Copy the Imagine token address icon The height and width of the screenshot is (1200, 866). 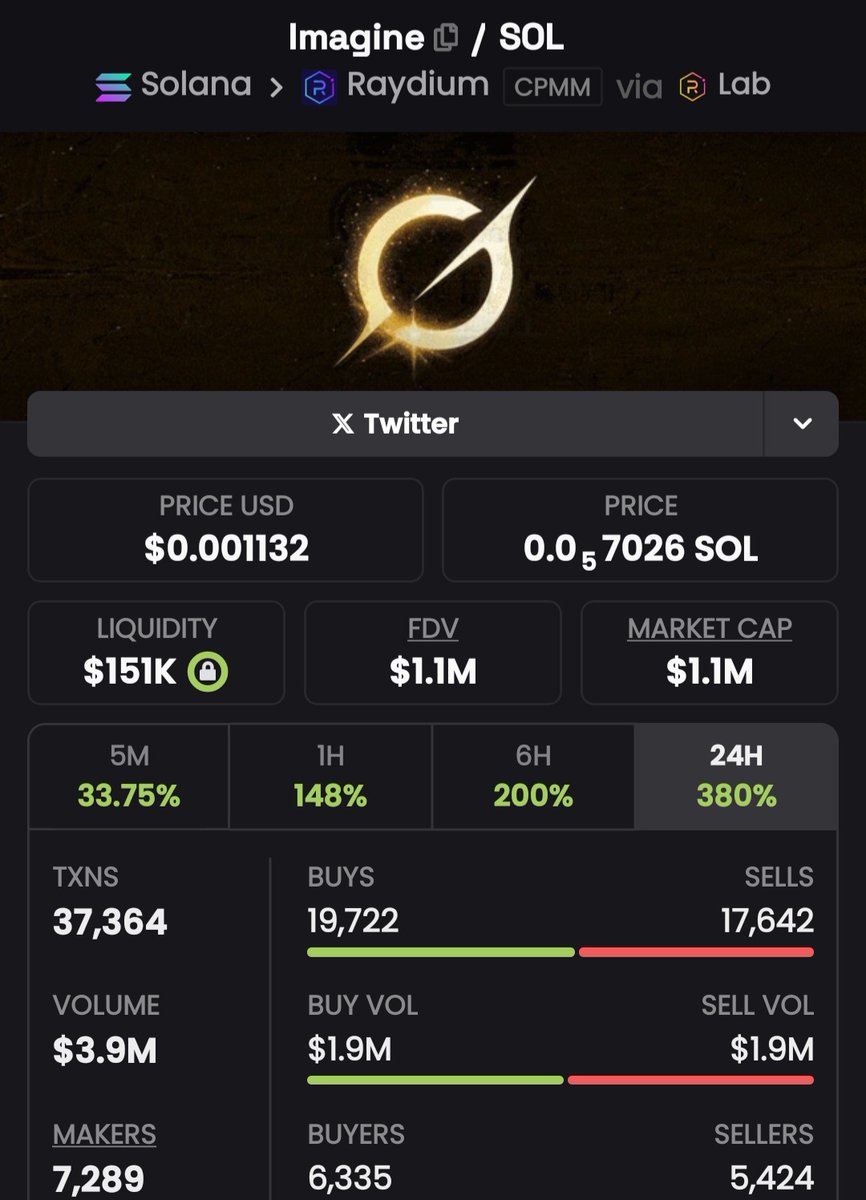[x=445, y=39]
